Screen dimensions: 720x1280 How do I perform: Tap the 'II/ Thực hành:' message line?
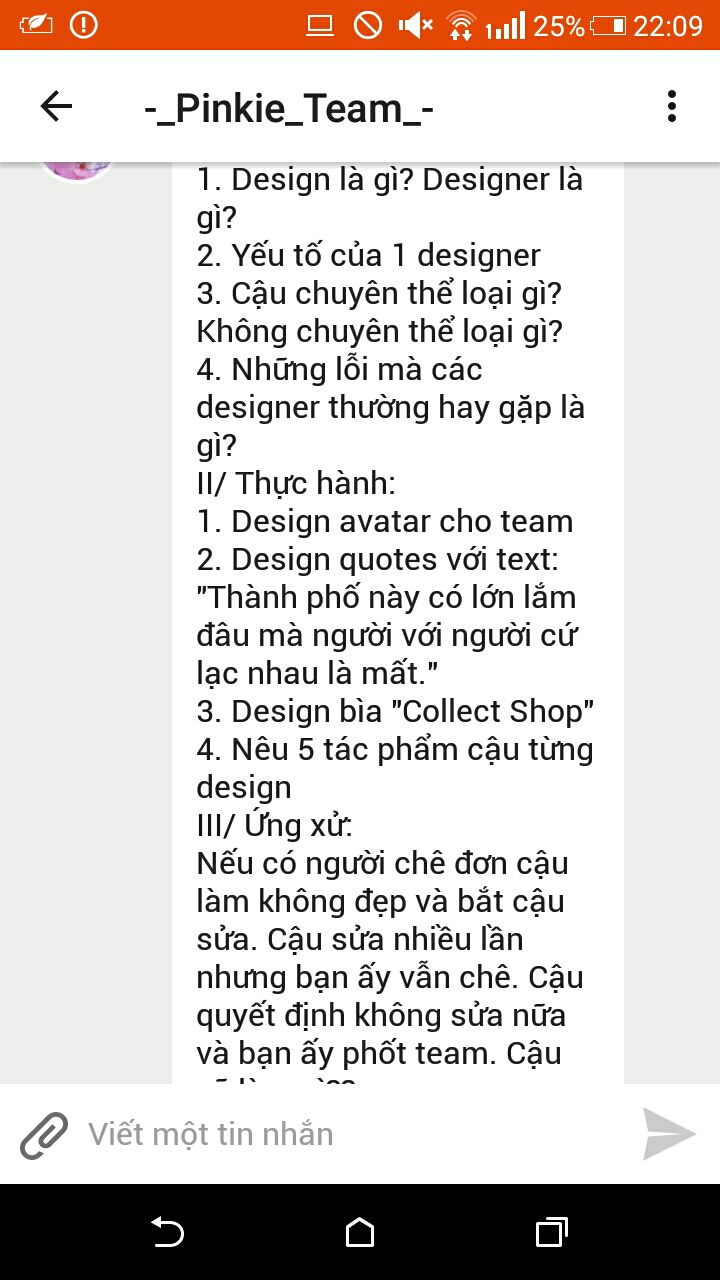tap(296, 483)
